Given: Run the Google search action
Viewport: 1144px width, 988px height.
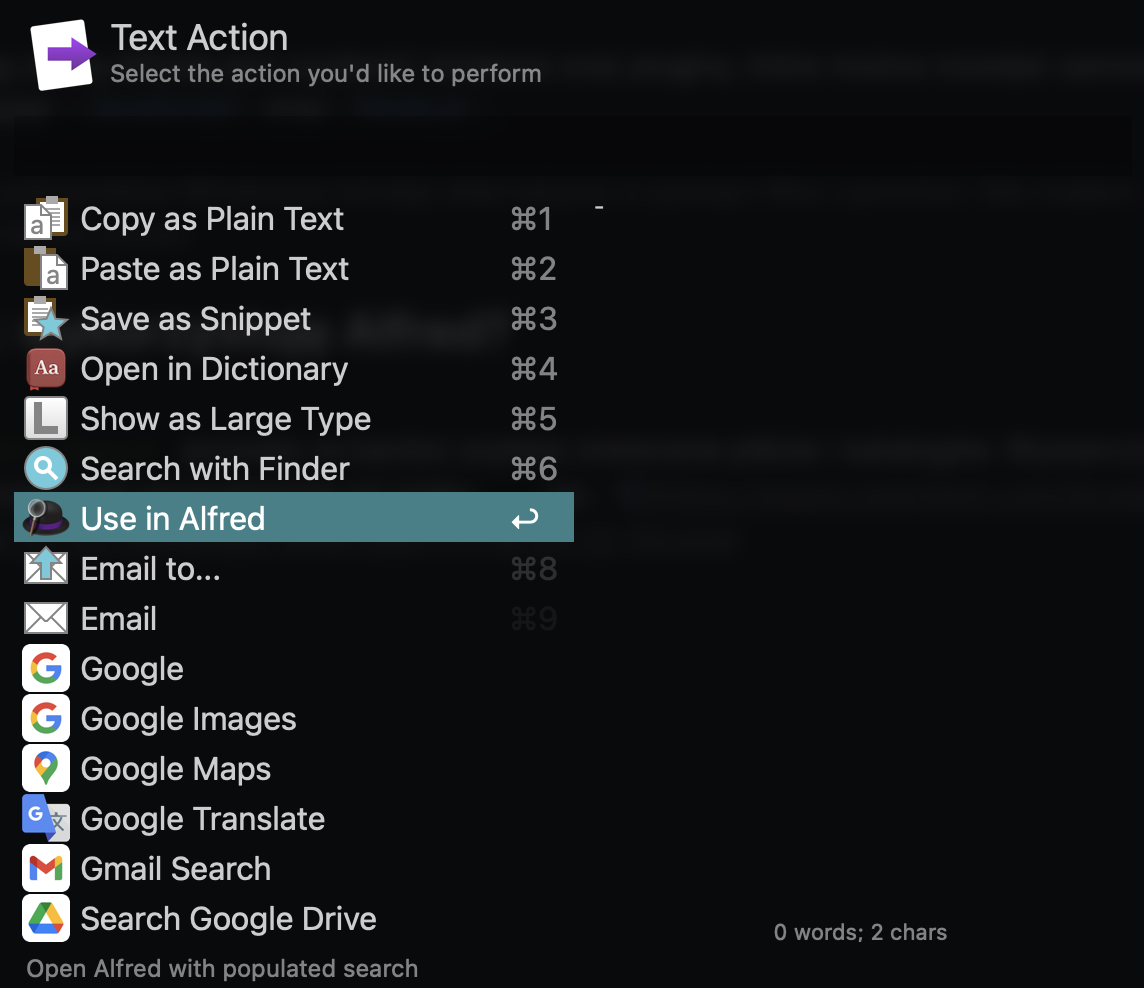Looking at the screenshot, I should (132, 669).
